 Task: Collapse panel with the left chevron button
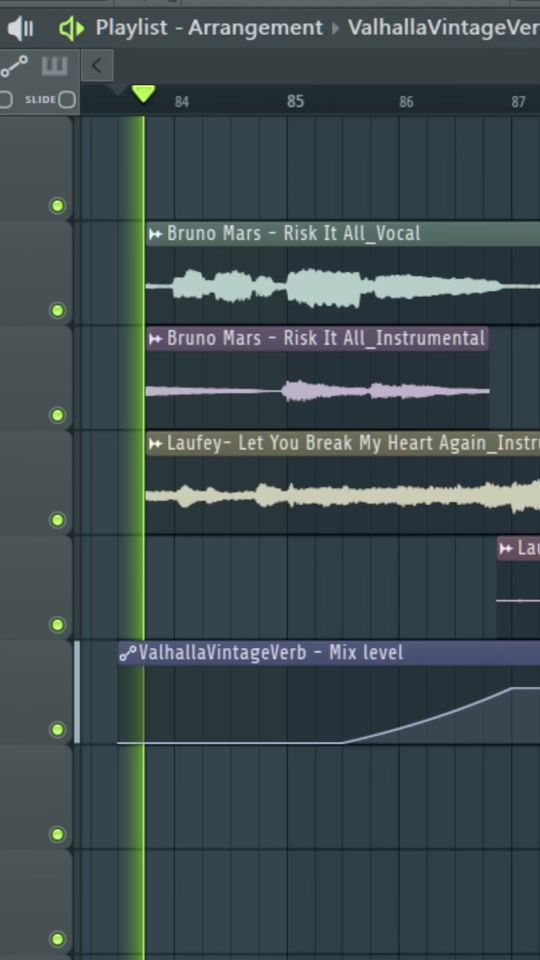point(97,66)
